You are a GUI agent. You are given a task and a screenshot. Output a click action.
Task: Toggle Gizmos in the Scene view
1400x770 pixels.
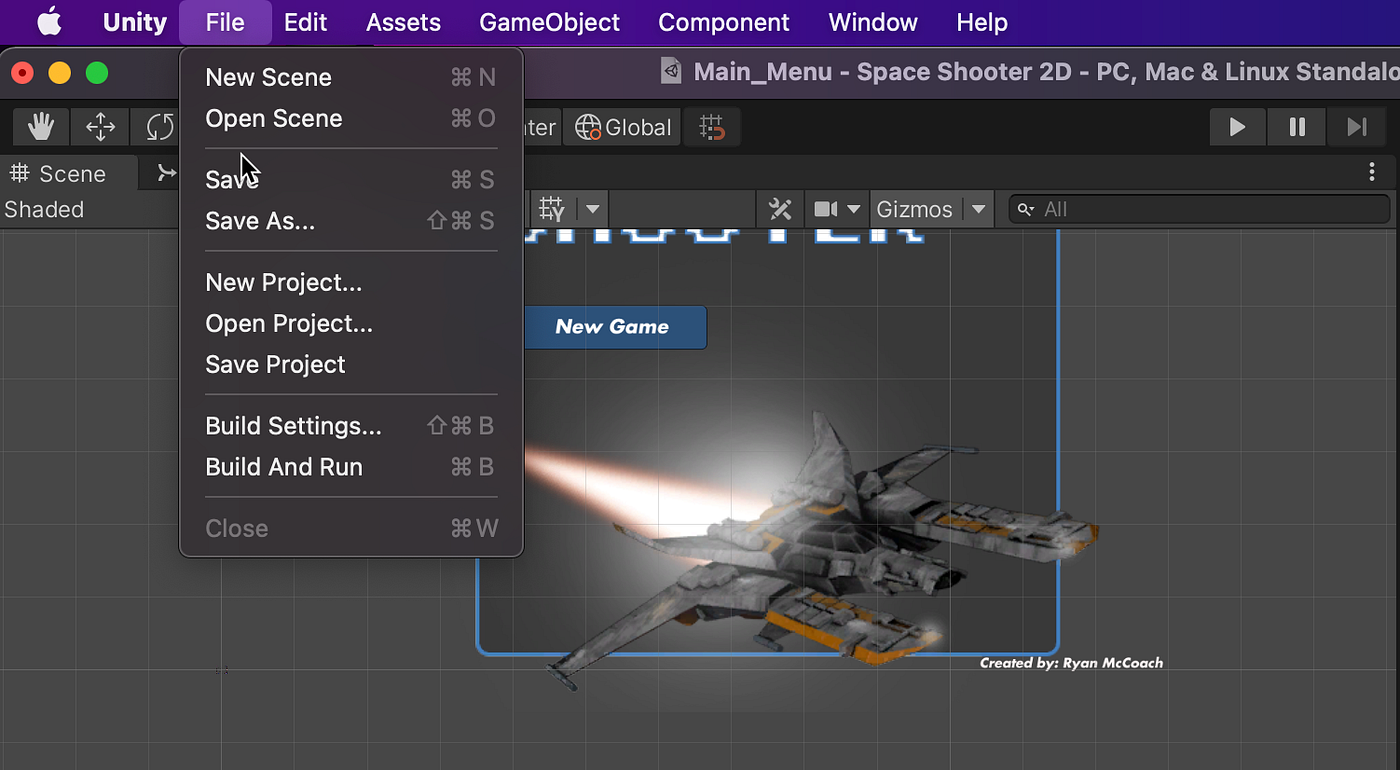(914, 209)
